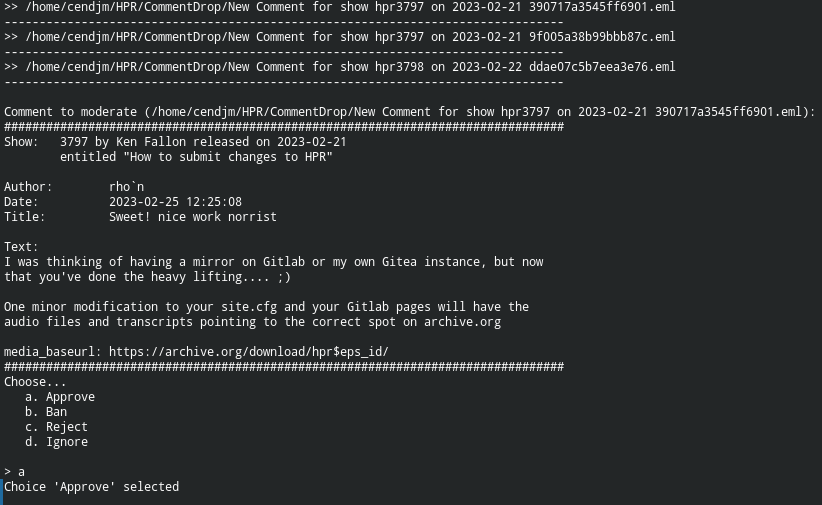The height and width of the screenshot is (505, 822).
Task: Click the first hpr3797 .eml file path
Action: tap(350, 7)
